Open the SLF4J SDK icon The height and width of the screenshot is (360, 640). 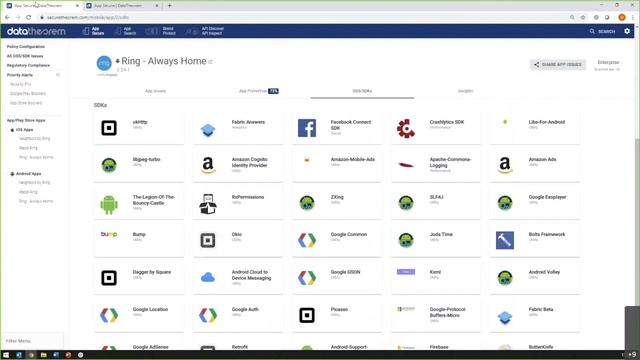click(406, 203)
